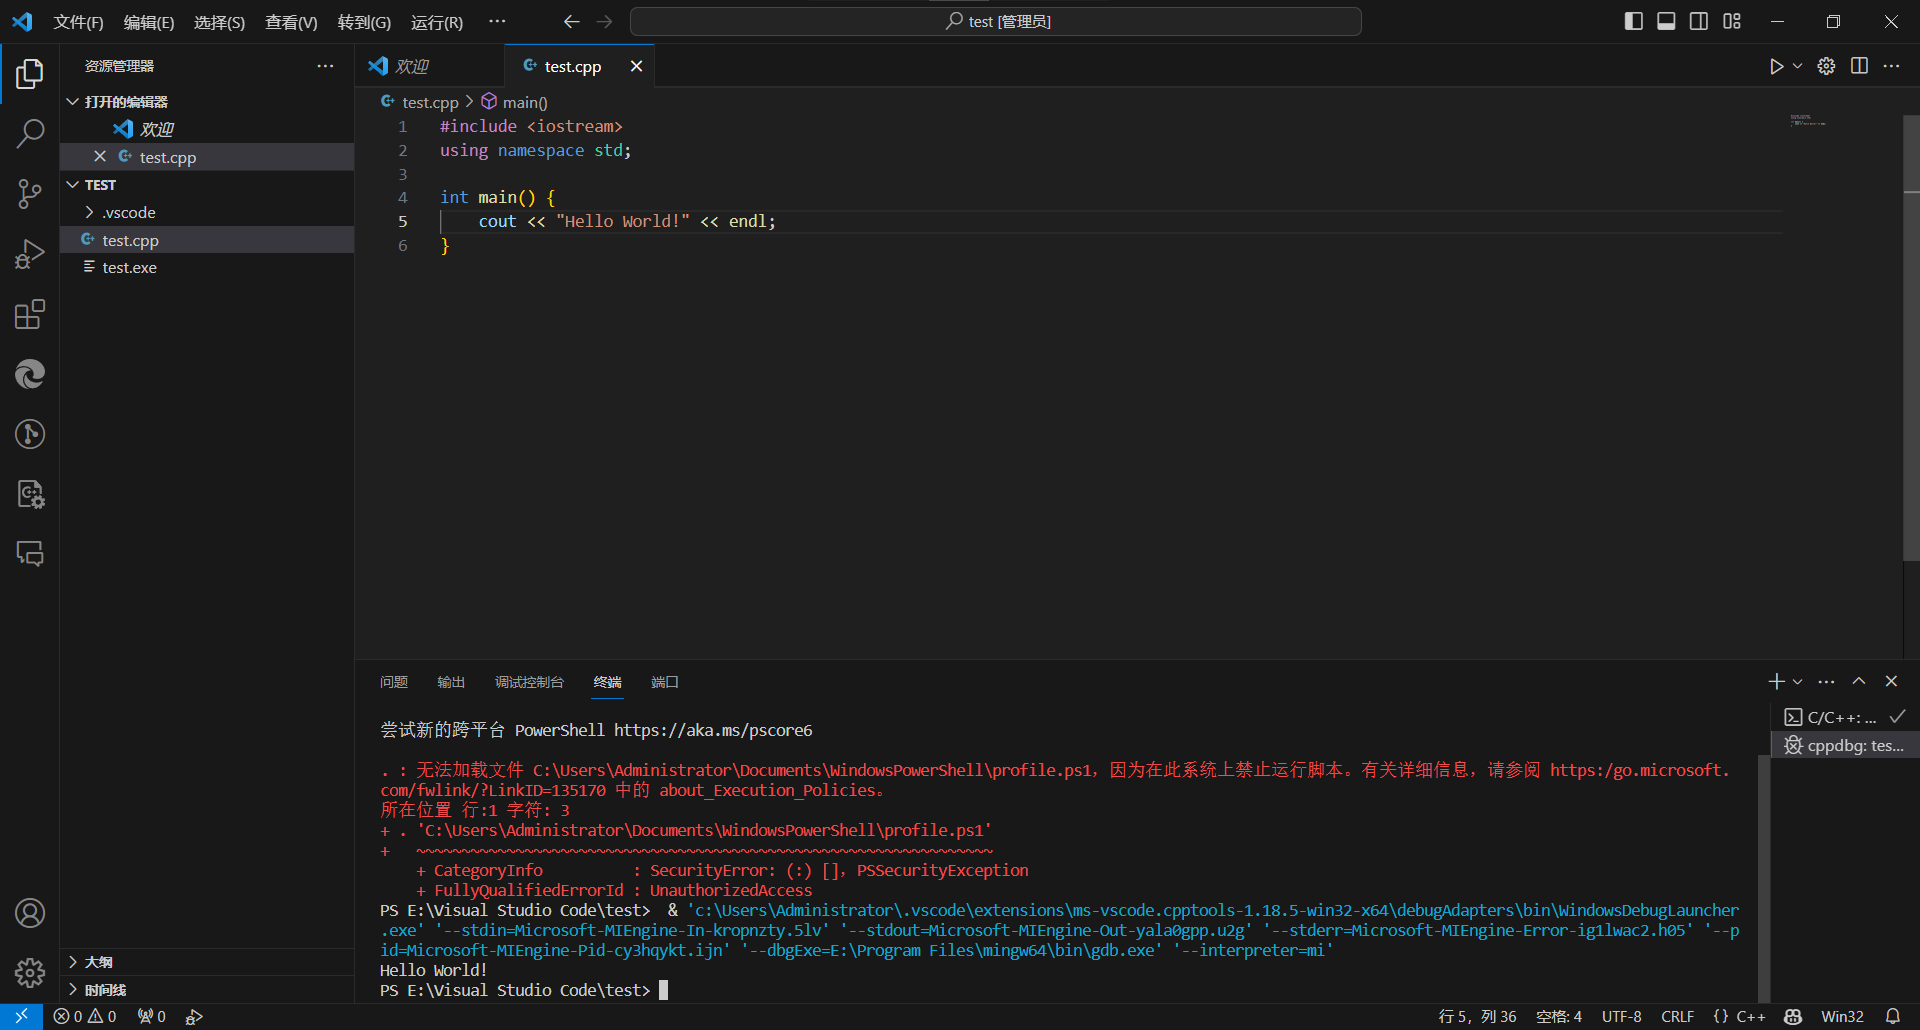Image resolution: width=1920 pixels, height=1030 pixels.
Task: Toggle the bottom panel visibility
Action: coord(1666,21)
